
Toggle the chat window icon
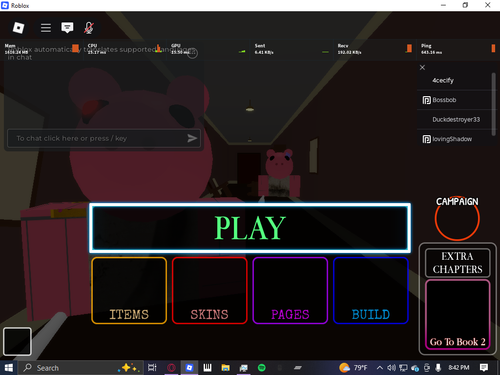[67, 28]
